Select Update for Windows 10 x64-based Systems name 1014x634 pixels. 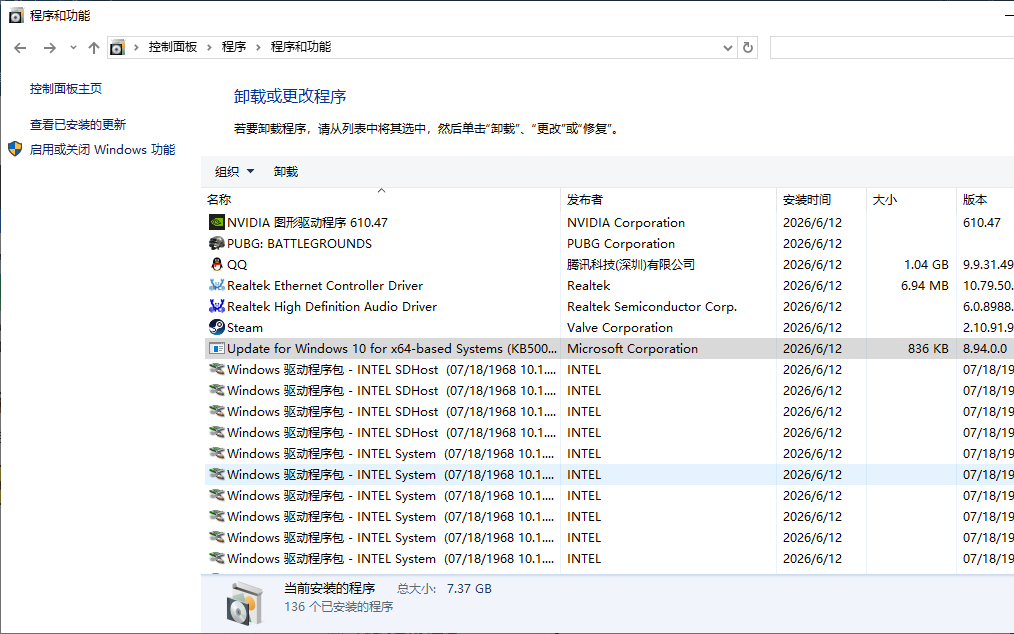pyautogui.click(x=392, y=349)
